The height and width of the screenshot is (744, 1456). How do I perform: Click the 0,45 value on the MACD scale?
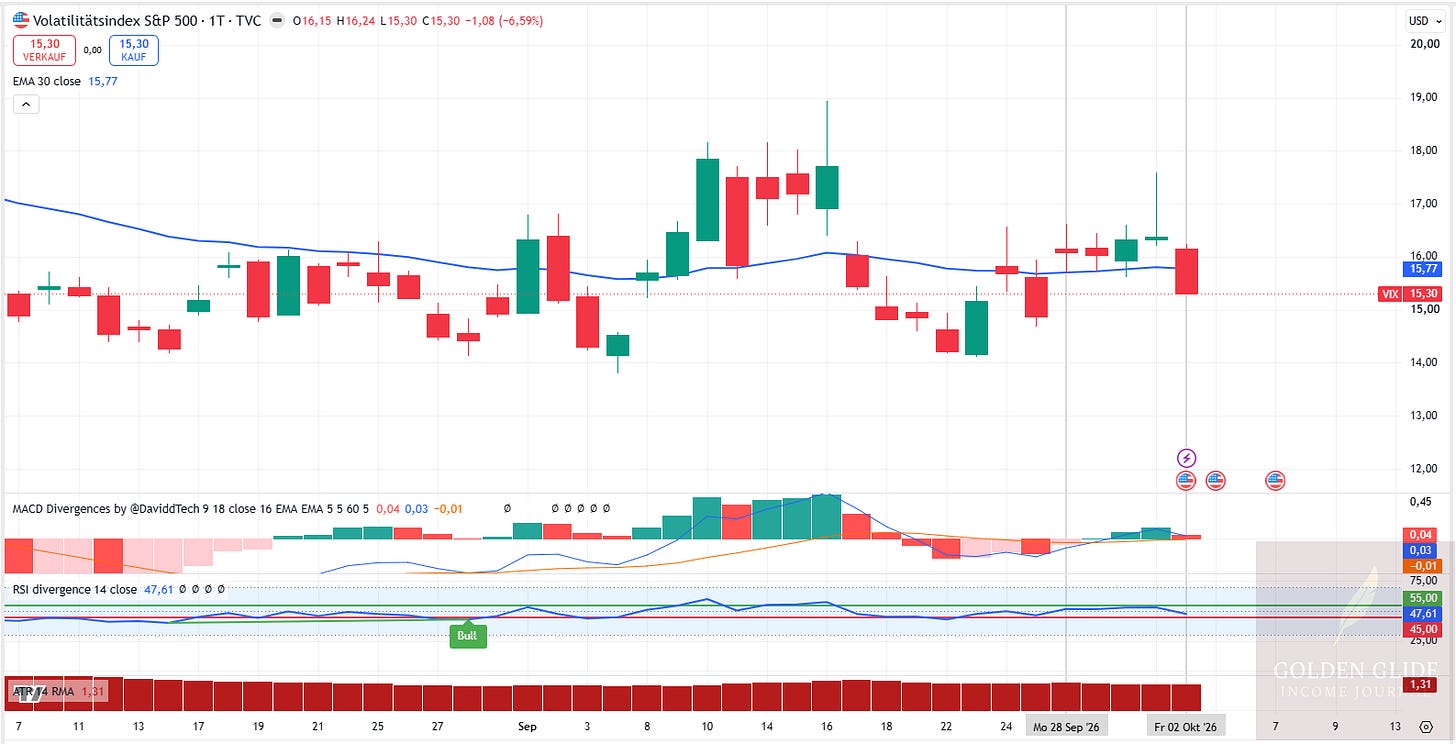pos(1423,501)
